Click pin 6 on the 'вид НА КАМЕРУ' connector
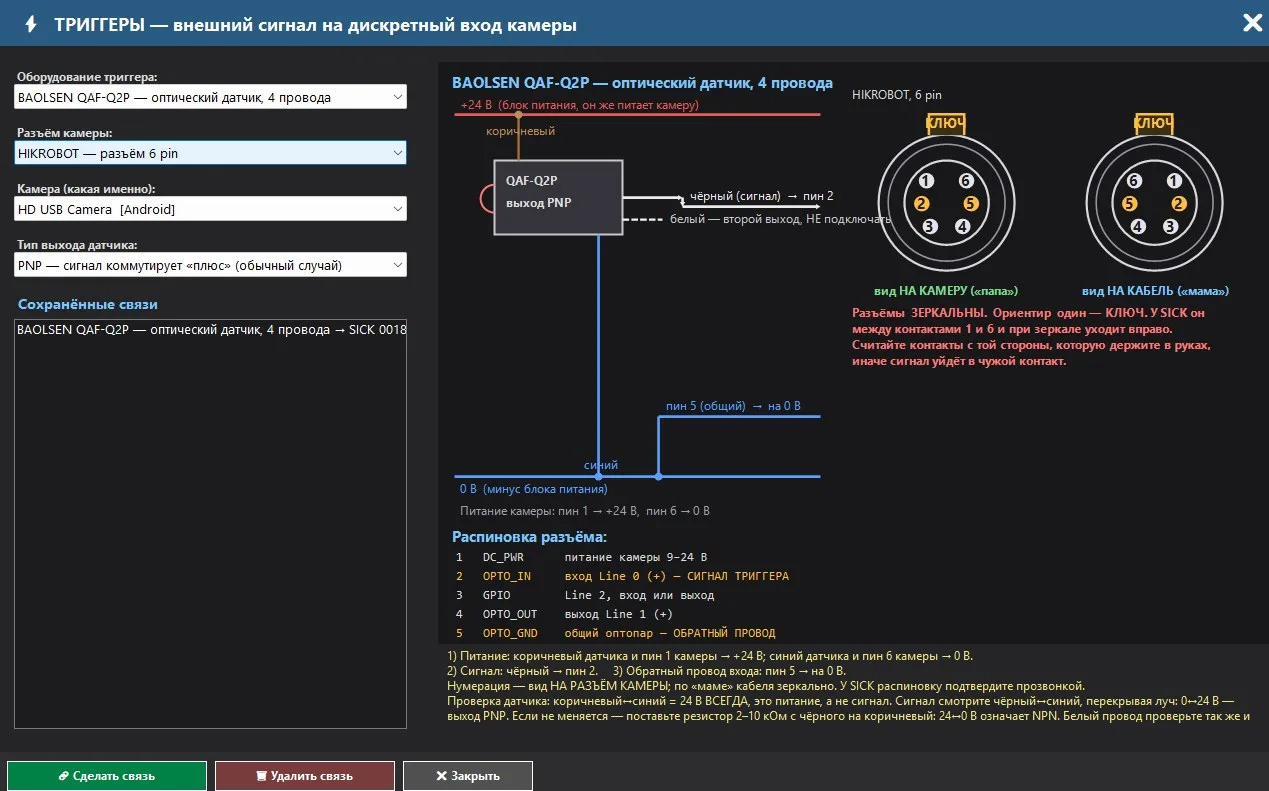This screenshot has width=1269, height=791. tap(965, 181)
